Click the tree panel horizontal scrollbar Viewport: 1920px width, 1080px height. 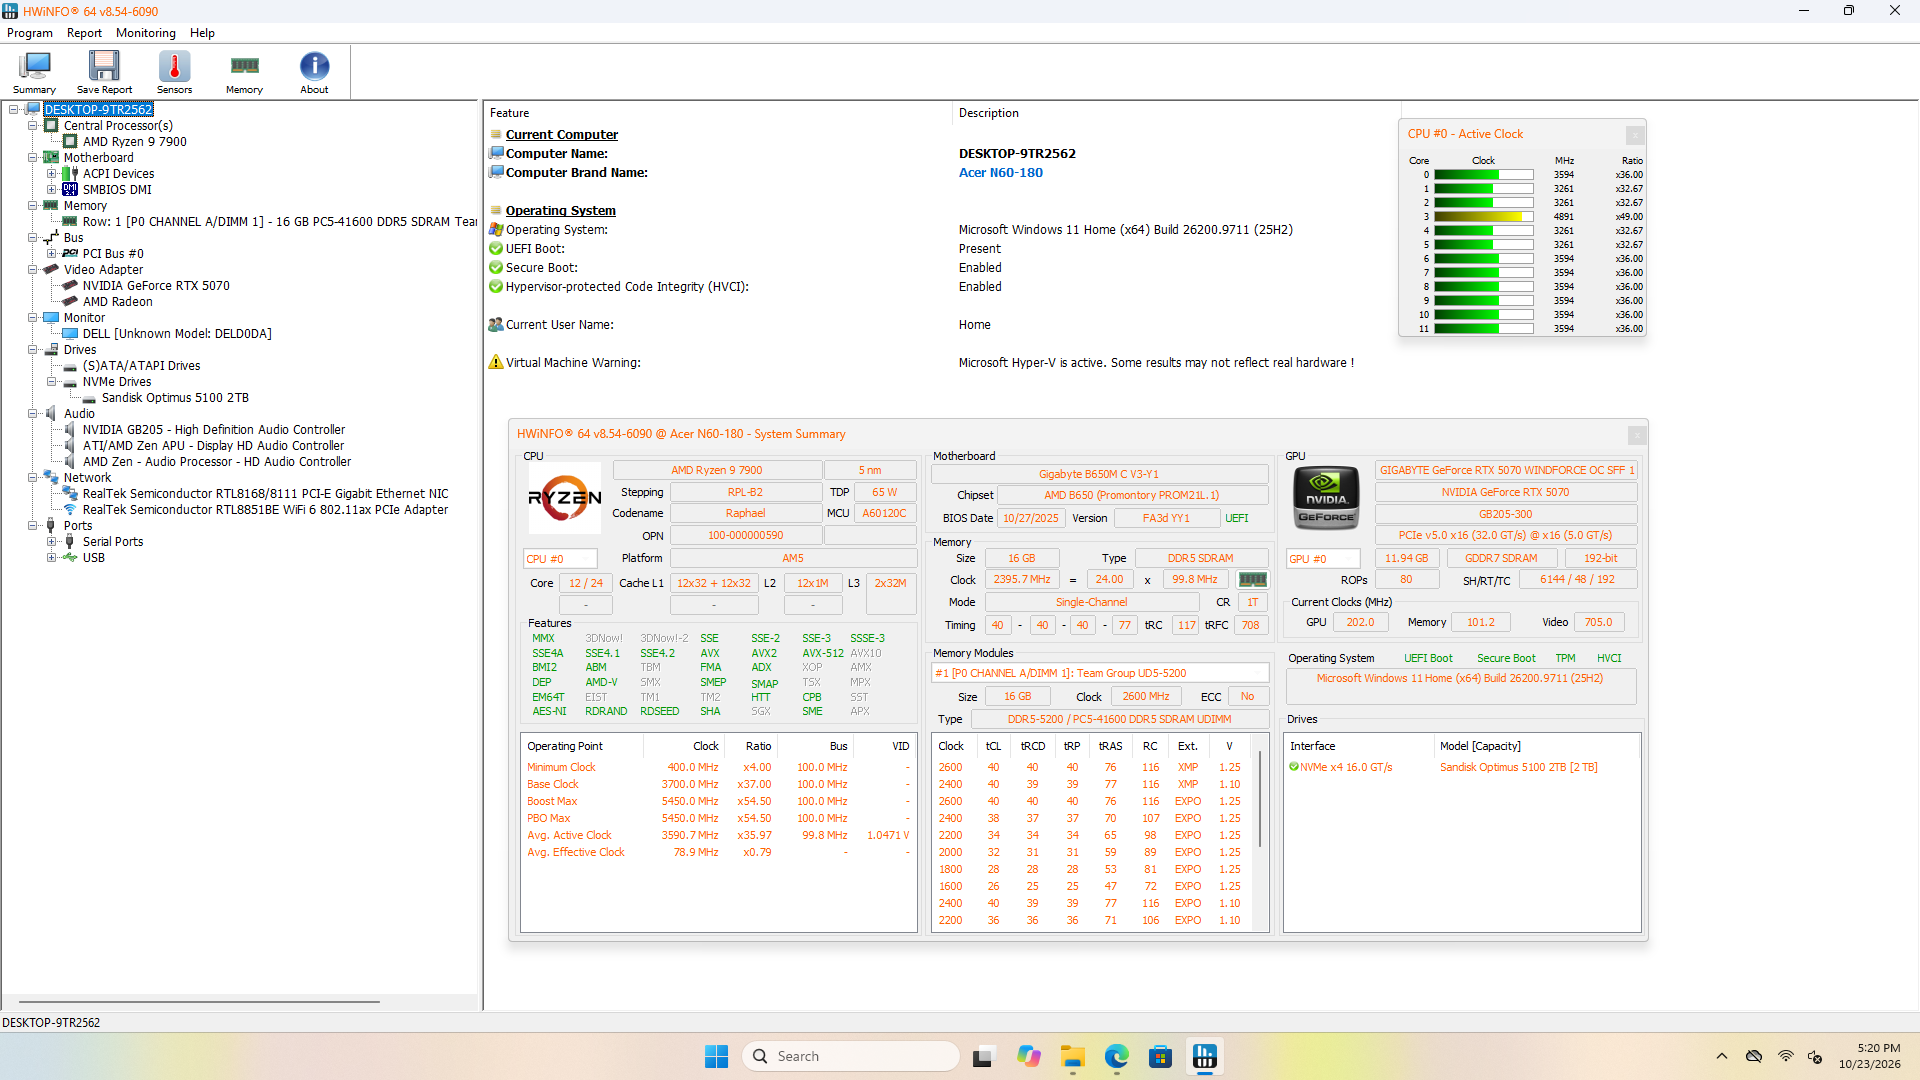pos(199,1001)
